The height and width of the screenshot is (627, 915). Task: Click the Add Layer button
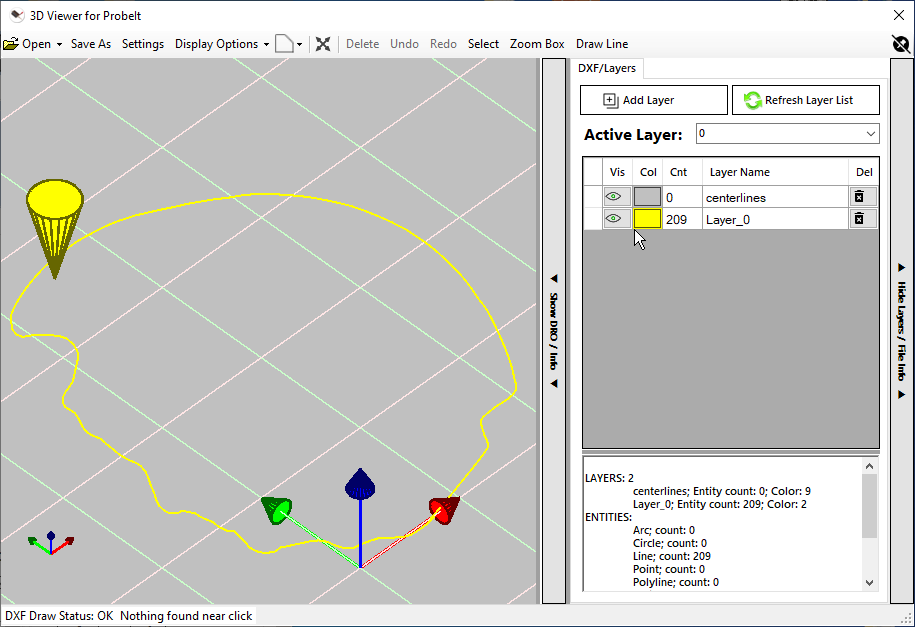pyautogui.click(x=654, y=100)
